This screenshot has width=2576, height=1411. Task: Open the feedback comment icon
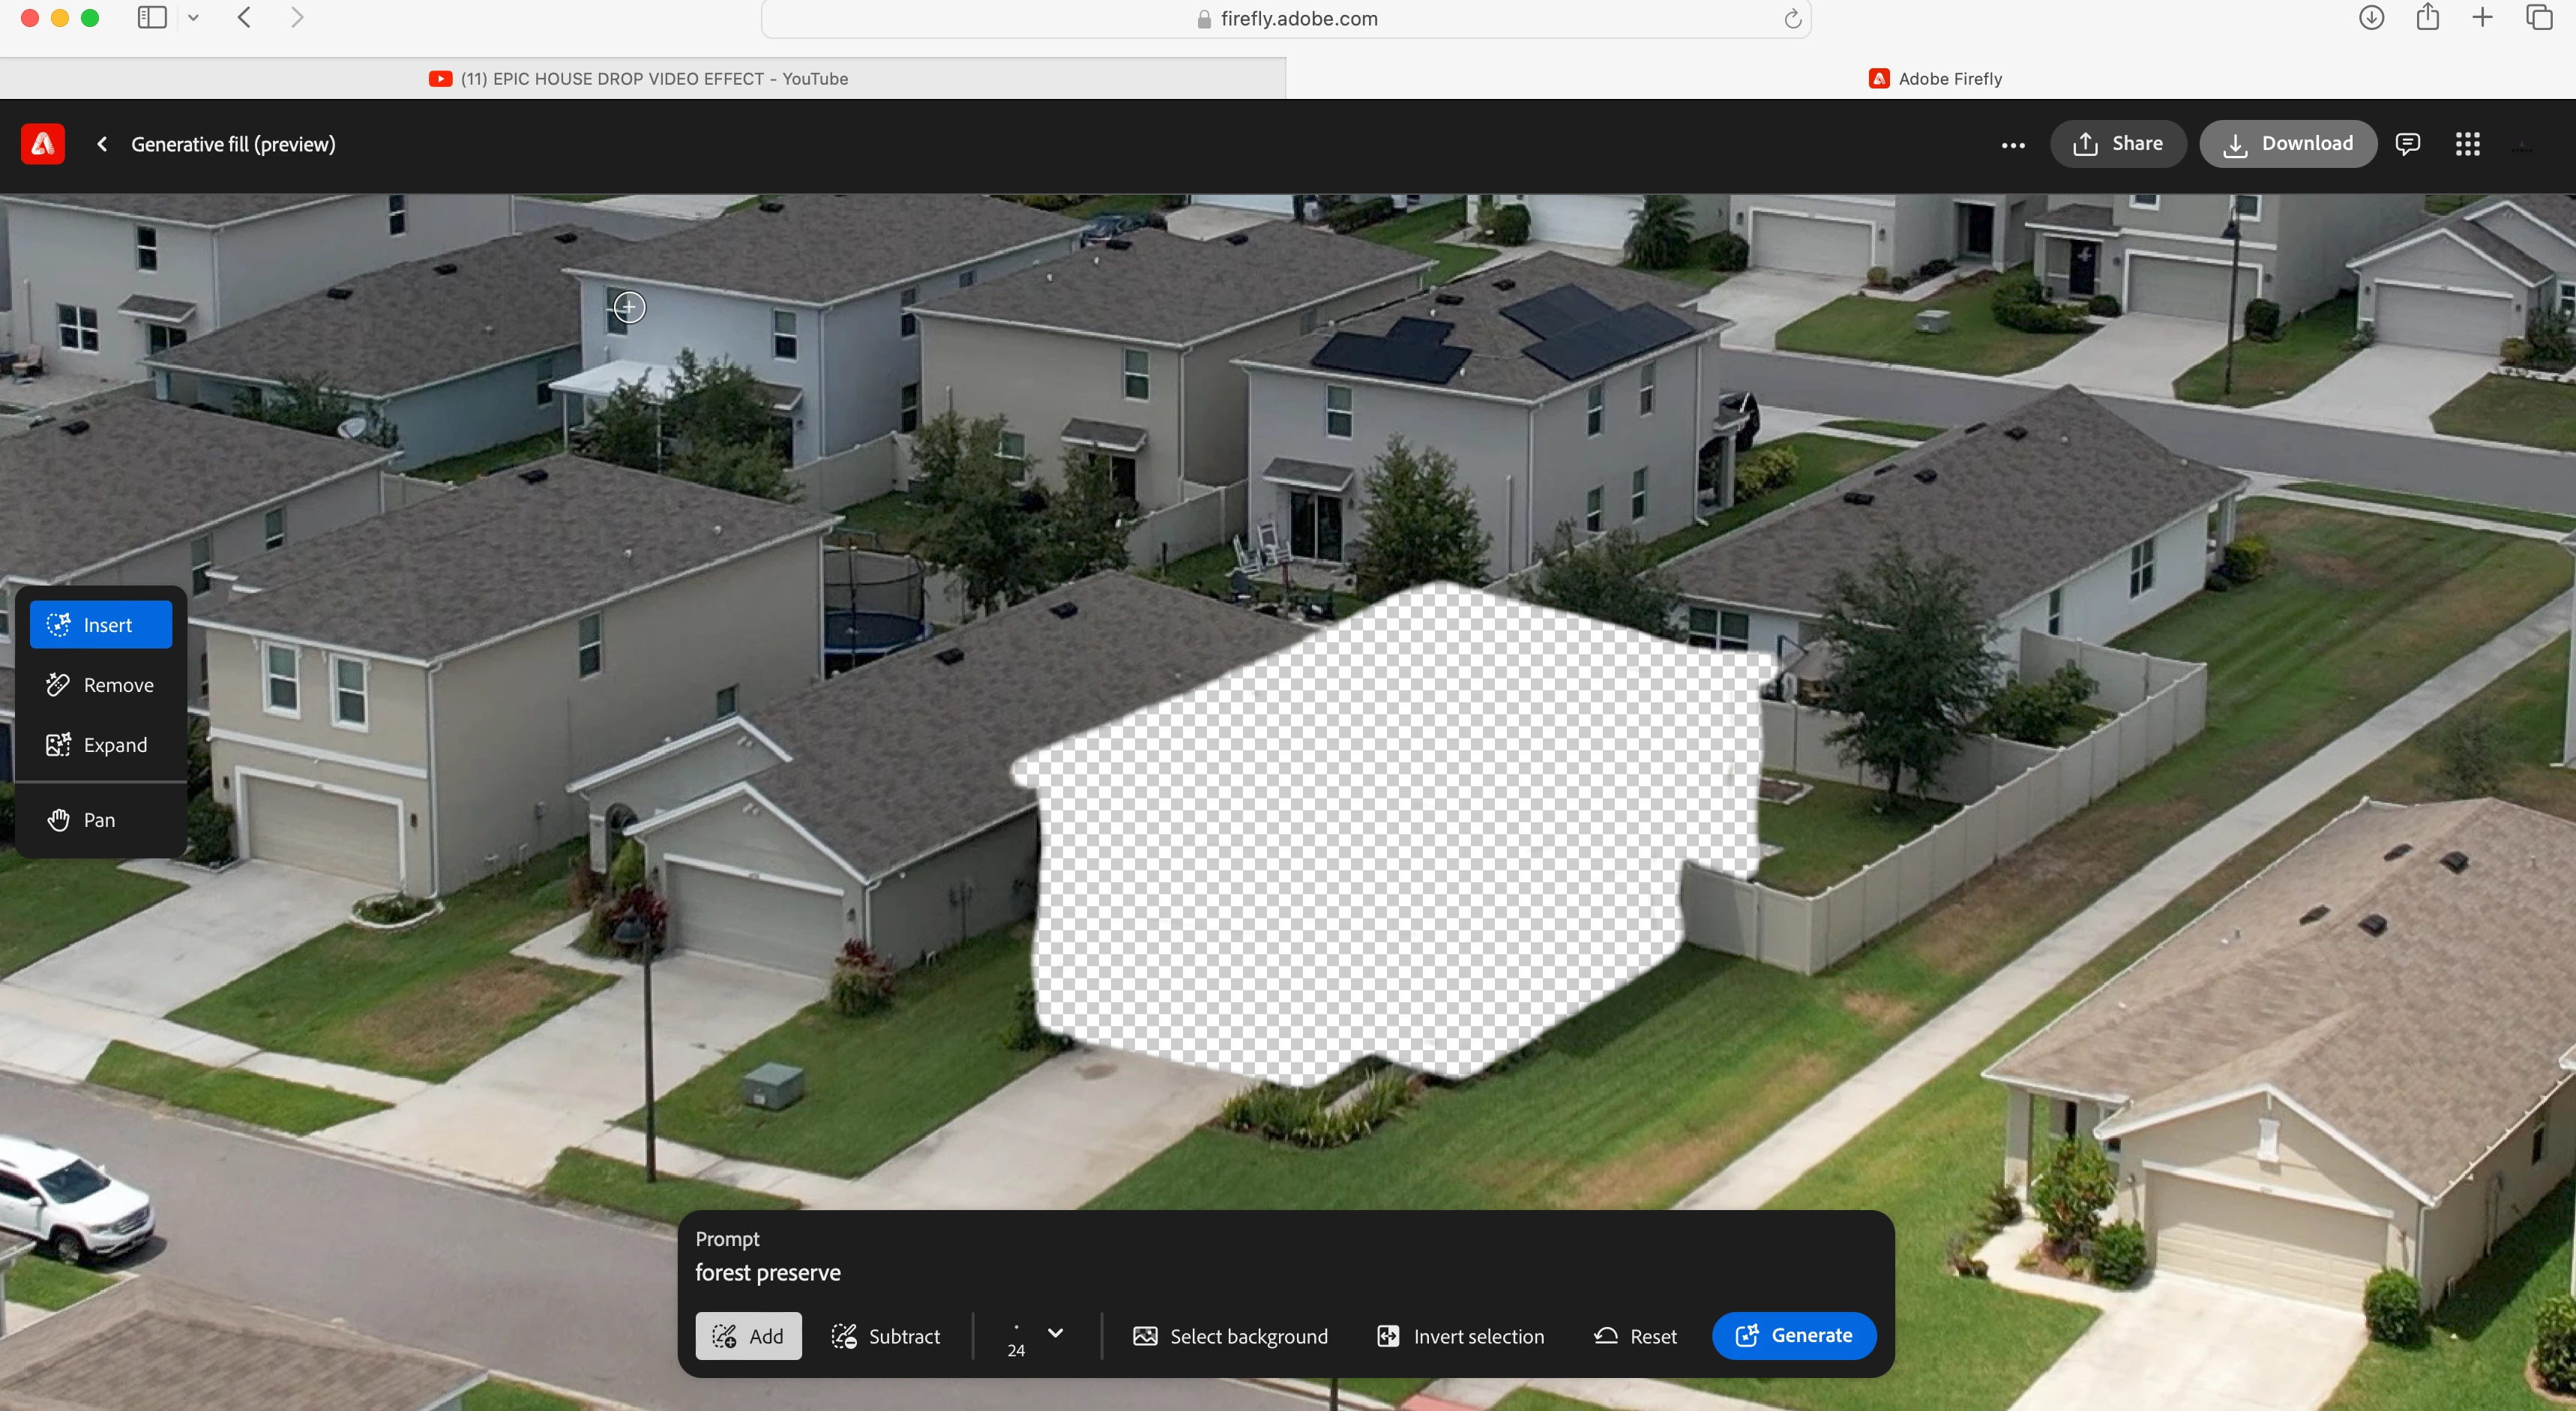pyautogui.click(x=2408, y=144)
